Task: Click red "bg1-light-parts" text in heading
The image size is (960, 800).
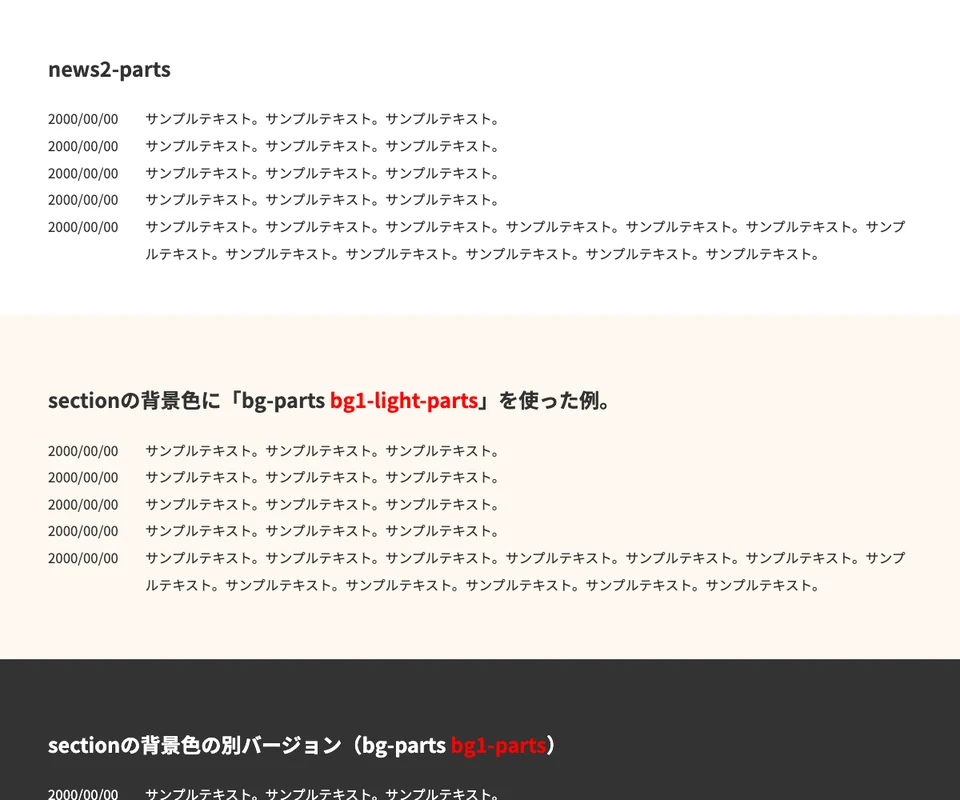Action: 404,401
